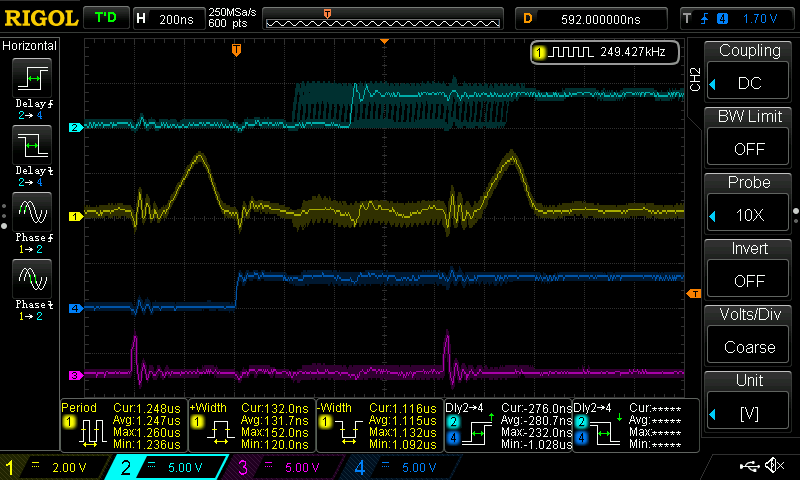Click the frequency counter square-wave icon

570,52
